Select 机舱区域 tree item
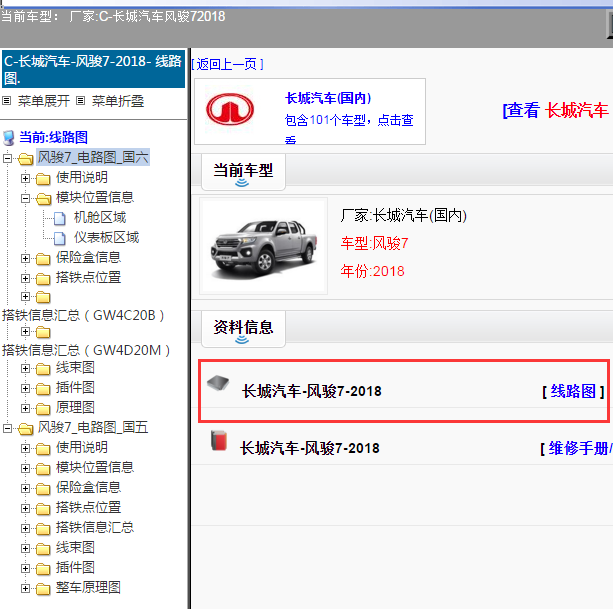 point(100,217)
